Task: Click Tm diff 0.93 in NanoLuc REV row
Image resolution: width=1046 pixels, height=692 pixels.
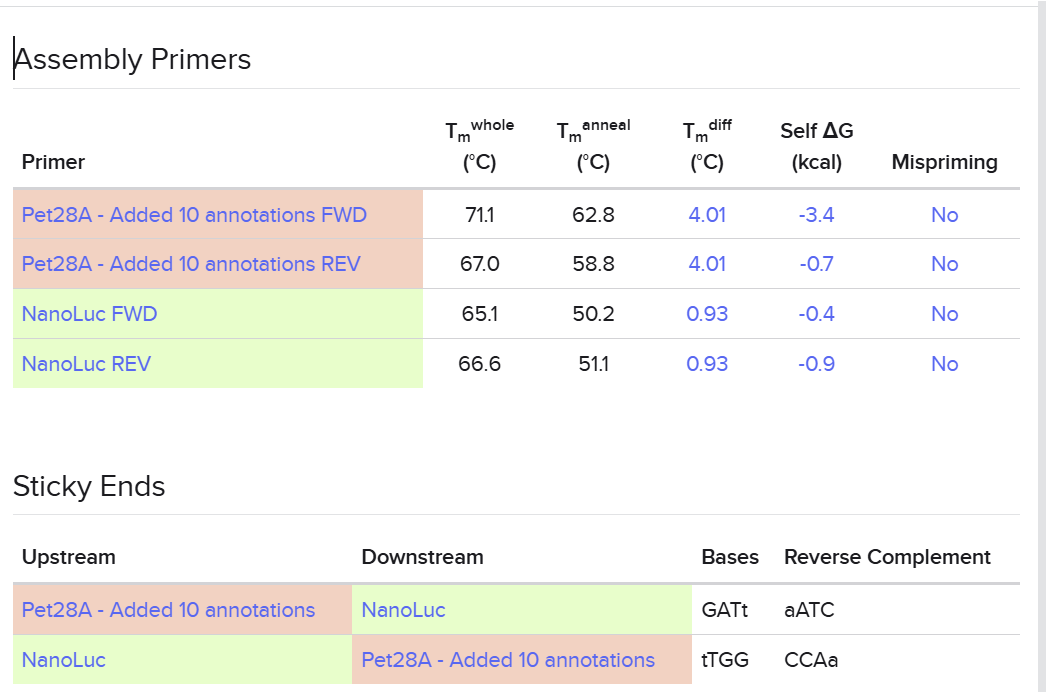Action: (707, 364)
